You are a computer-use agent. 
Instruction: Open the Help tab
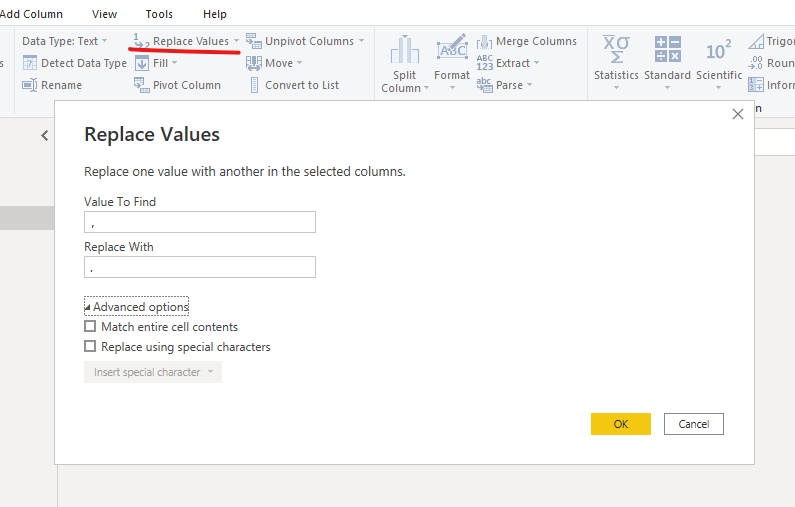[x=215, y=14]
